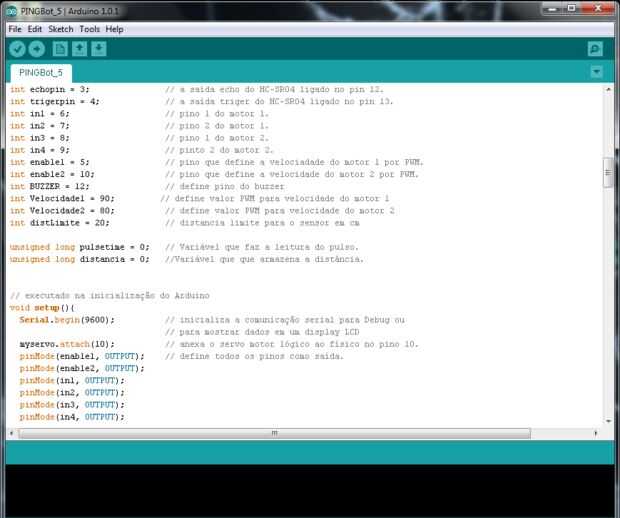The image size is (620, 518).
Task: Click the line 'int Velocidade1 = 90;'
Action: pyautogui.click(x=62, y=199)
